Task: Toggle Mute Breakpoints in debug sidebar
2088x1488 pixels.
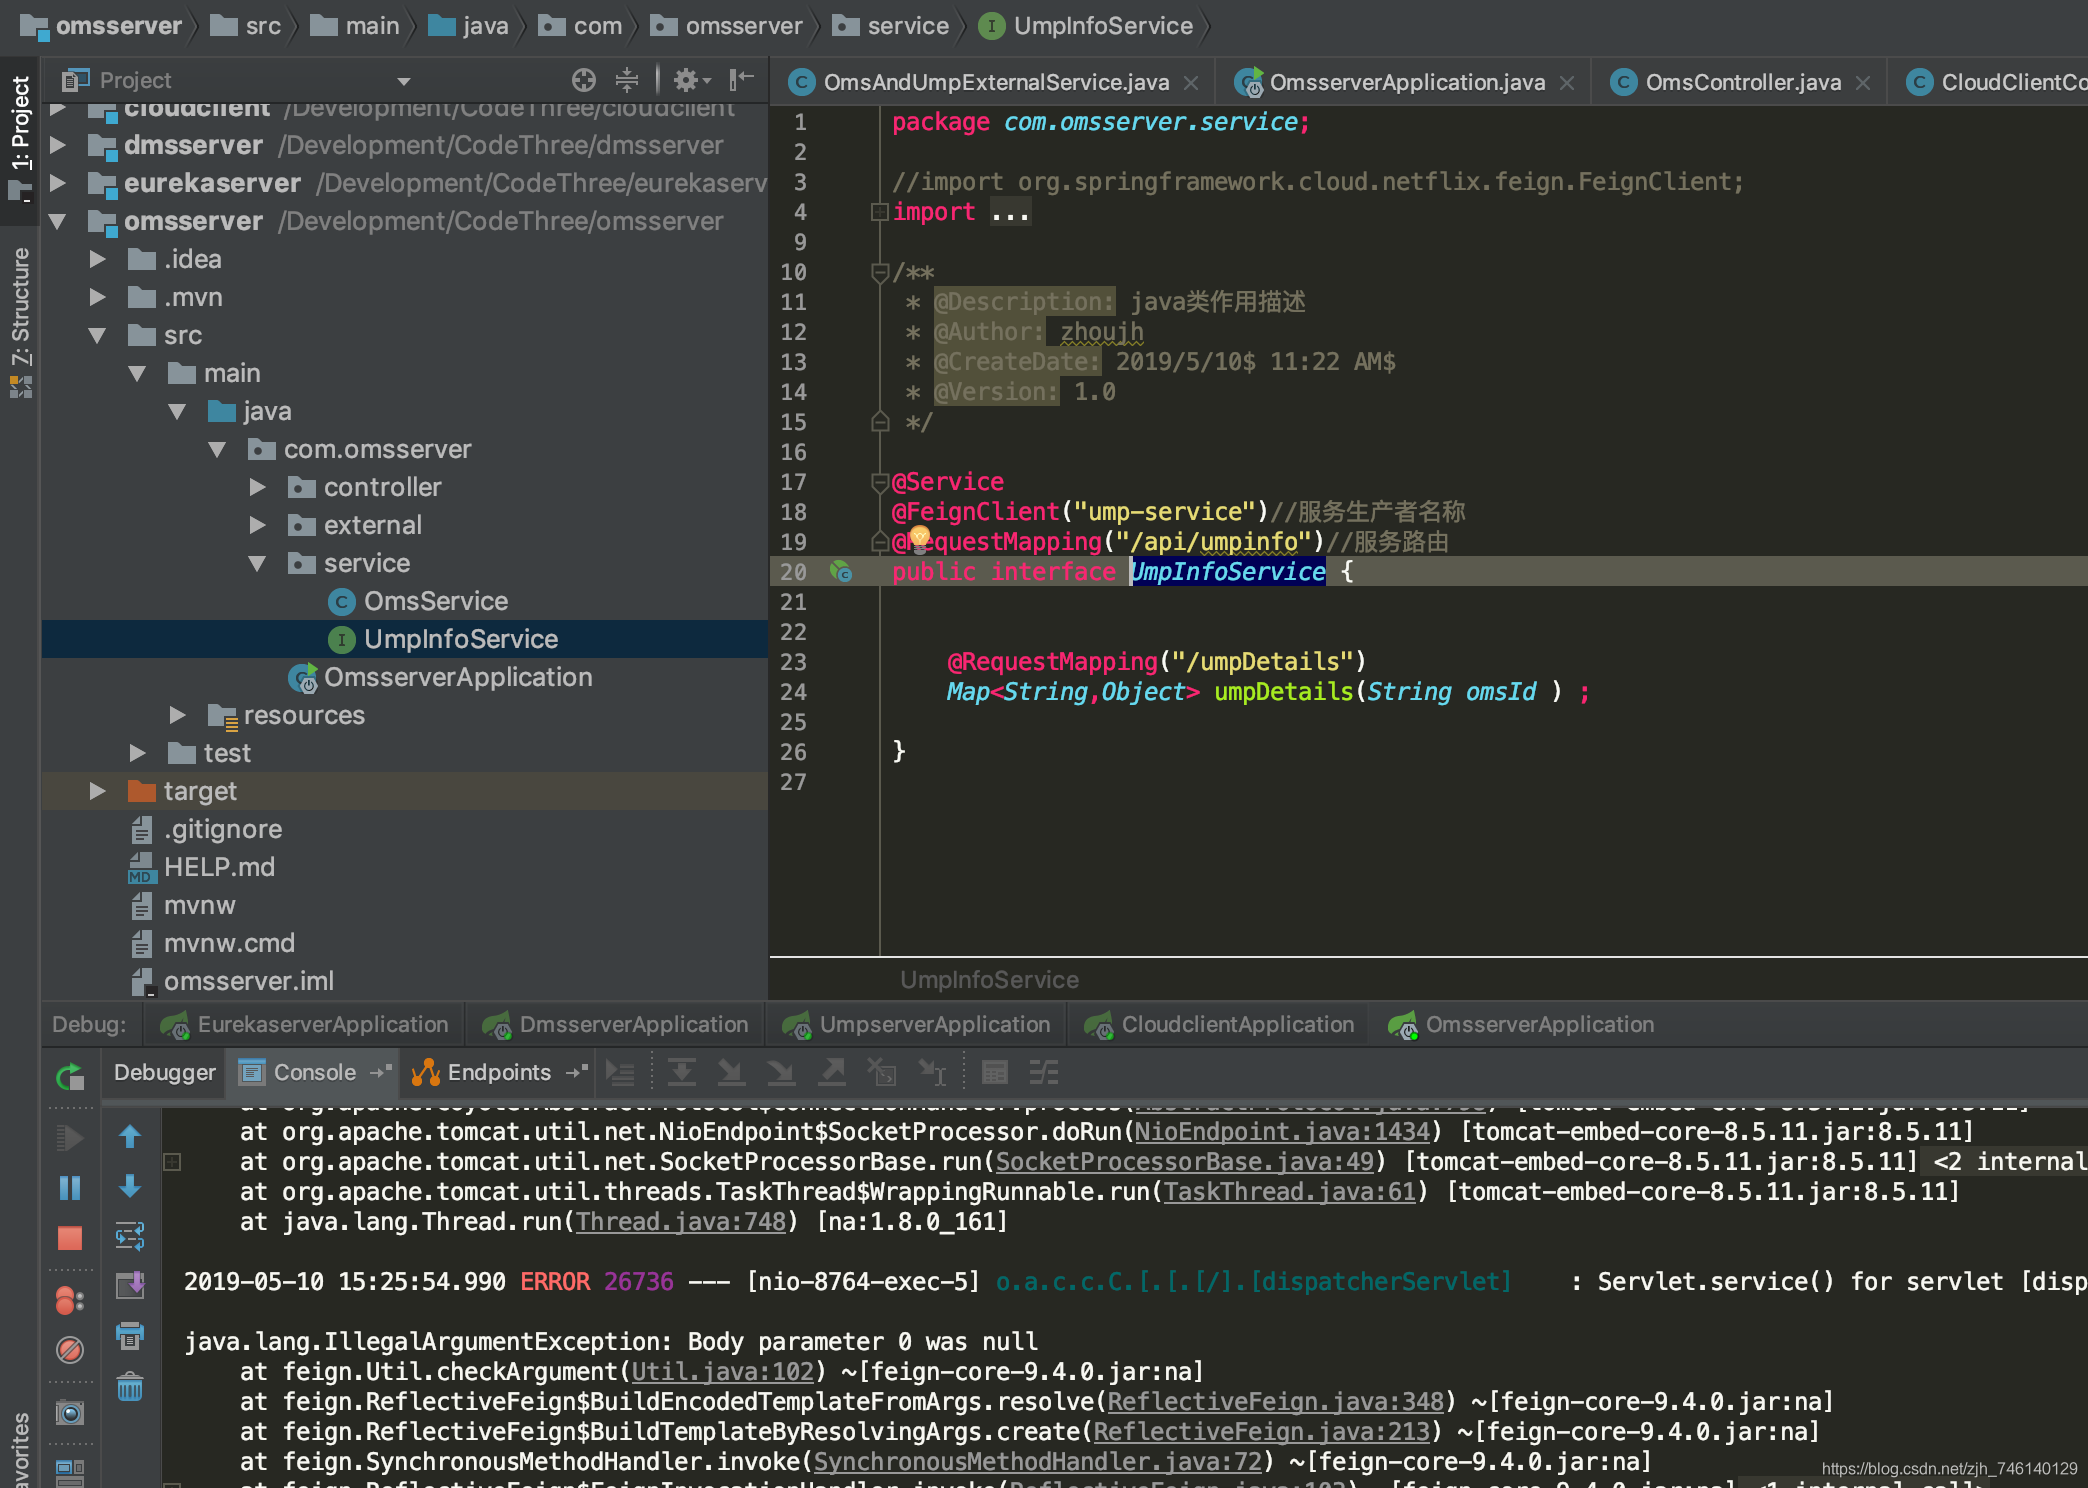Action: pyautogui.click(x=70, y=1350)
